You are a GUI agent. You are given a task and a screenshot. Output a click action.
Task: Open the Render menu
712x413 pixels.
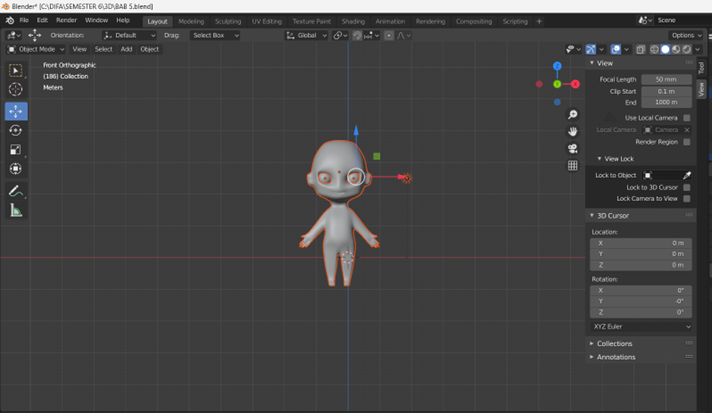[66, 20]
